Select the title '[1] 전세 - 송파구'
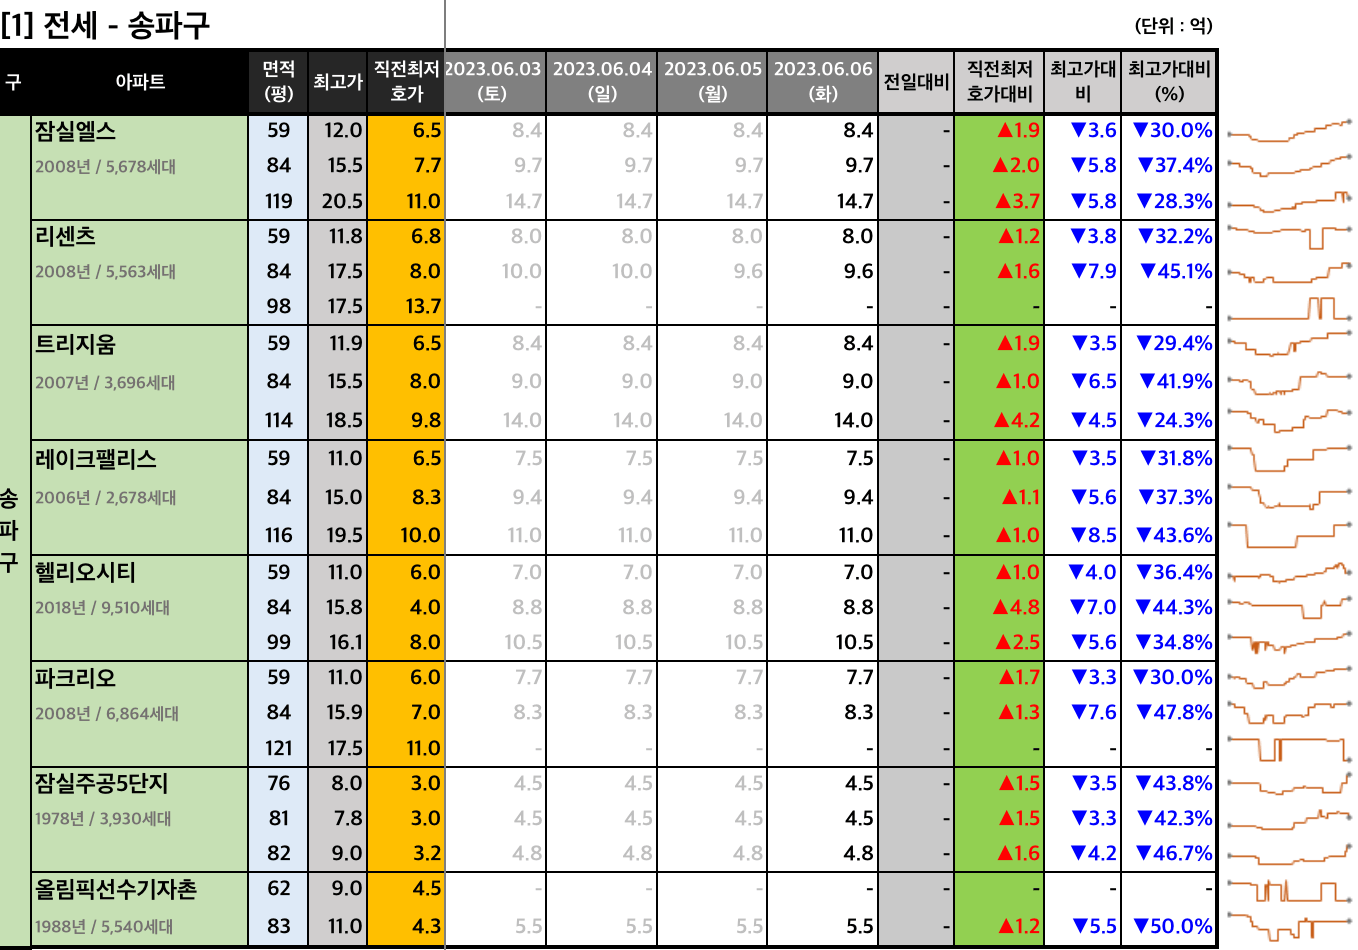Image resolution: width=1358 pixels, height=950 pixels. tap(105, 24)
